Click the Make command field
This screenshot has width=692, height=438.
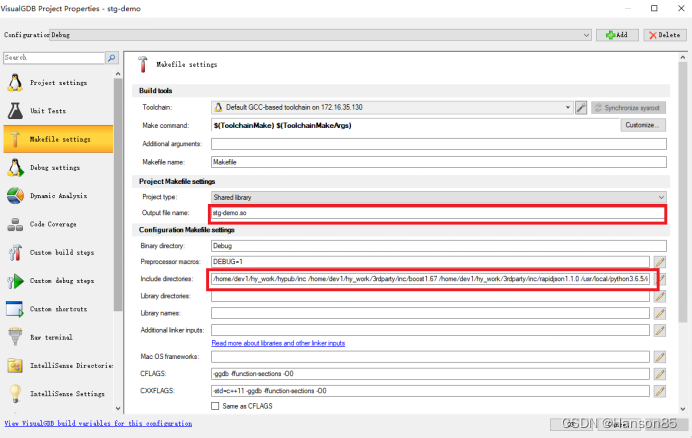(415, 125)
